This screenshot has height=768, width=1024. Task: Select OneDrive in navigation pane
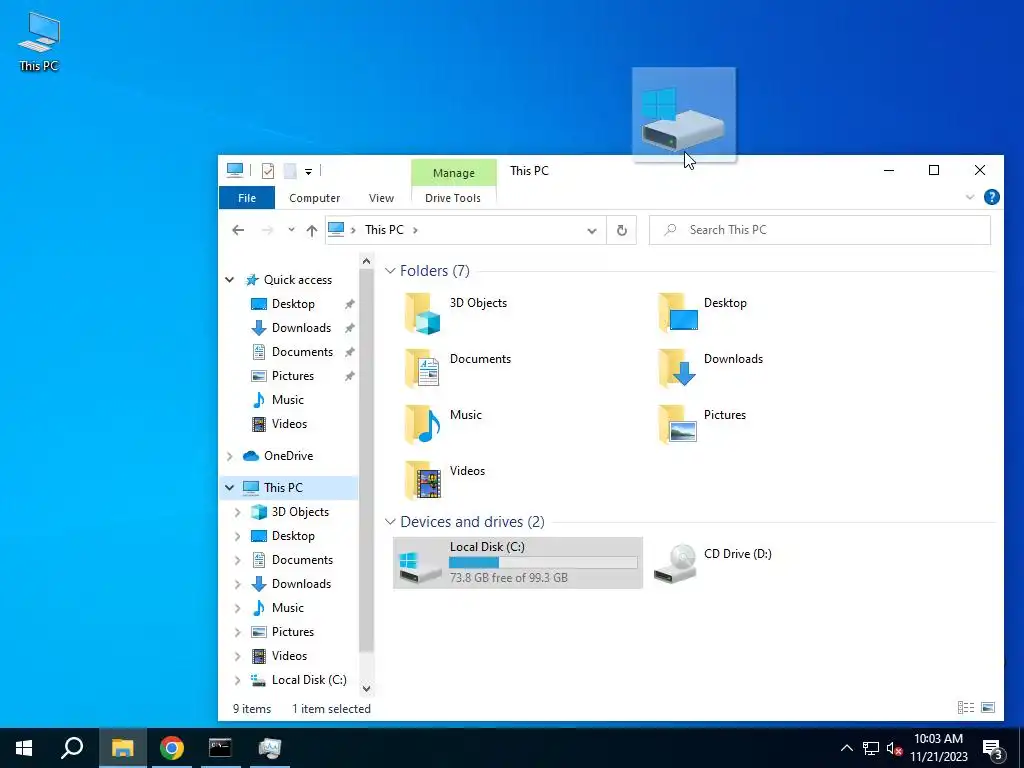(288, 456)
